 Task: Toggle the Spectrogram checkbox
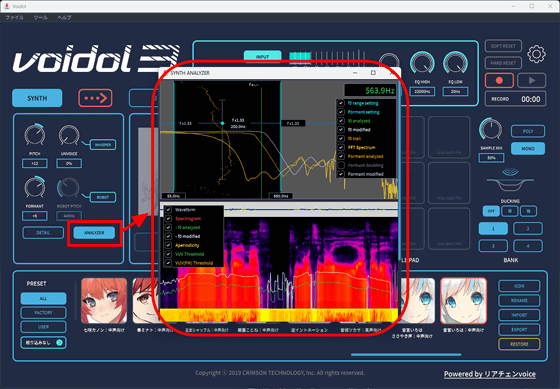pyautogui.click(x=168, y=219)
